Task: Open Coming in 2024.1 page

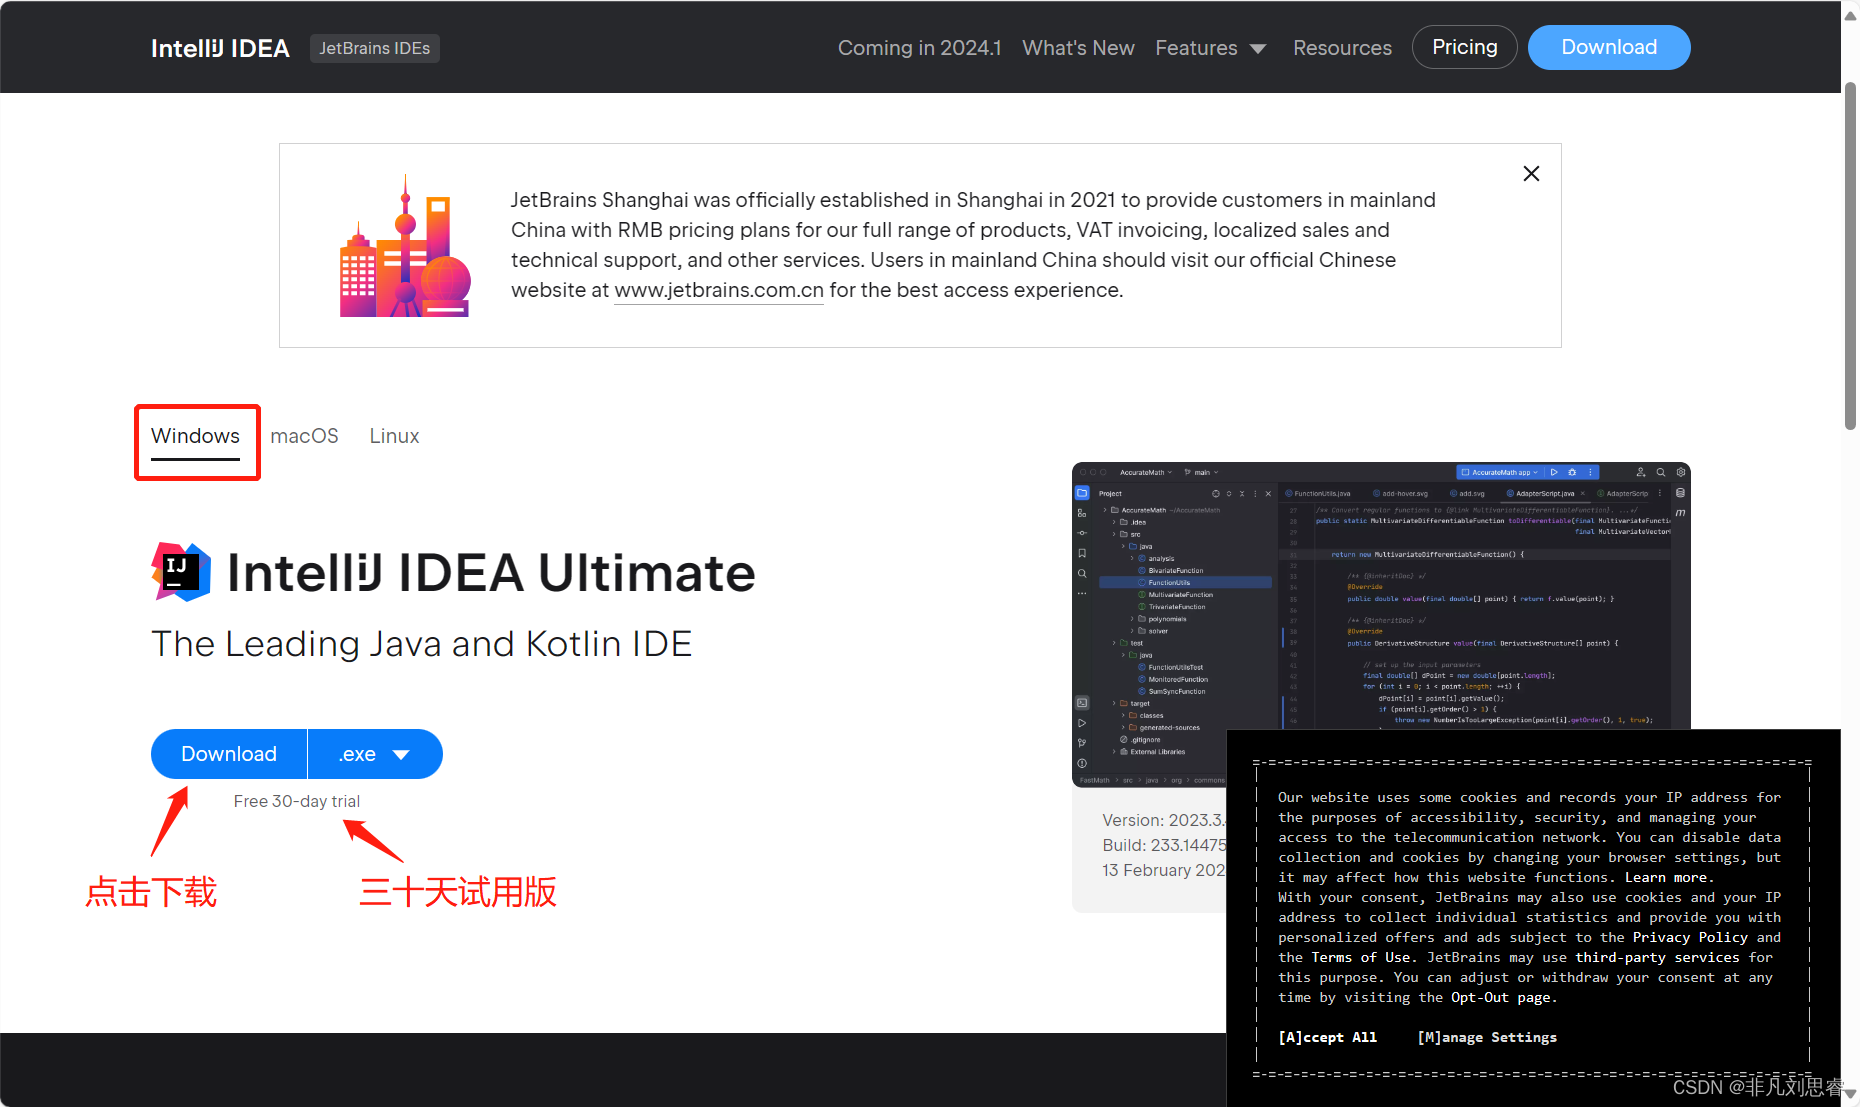Action: pos(919,48)
